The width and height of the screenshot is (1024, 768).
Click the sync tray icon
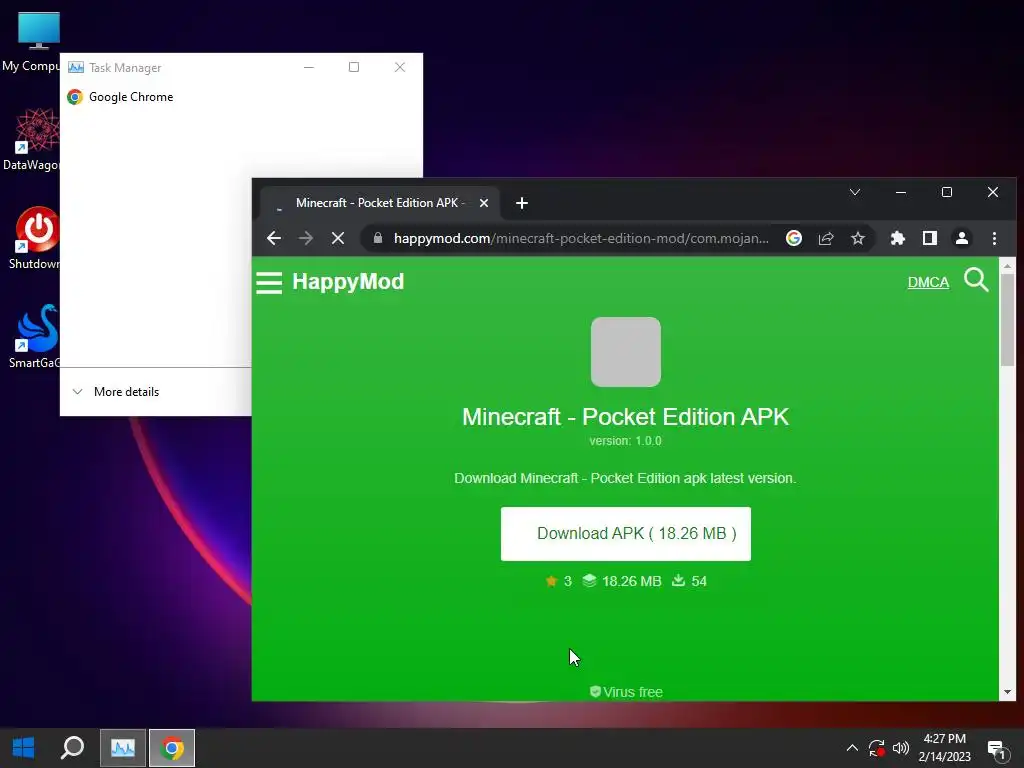876,748
